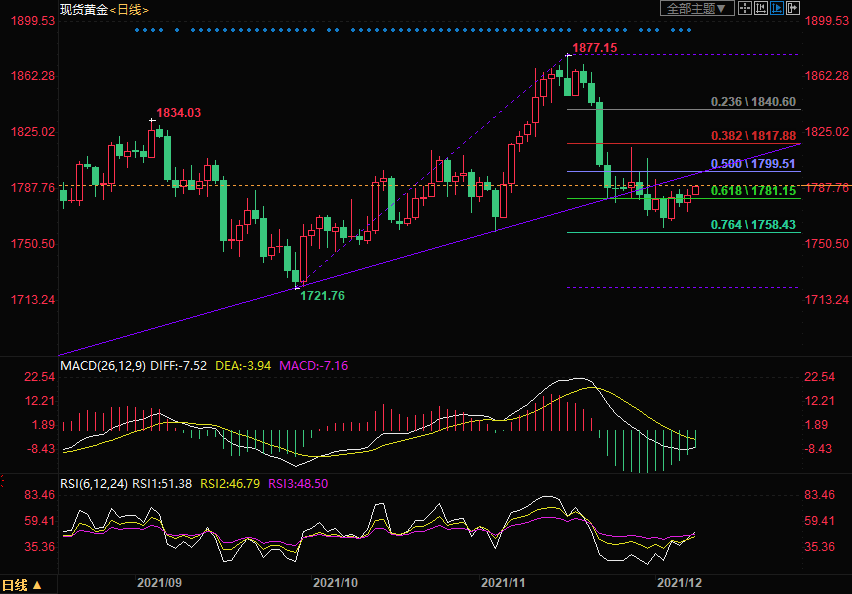This screenshot has width=852, height=594.
Task: Select the 0.236 \ 1840.60 Fibonacci level
Action: [x=753, y=102]
